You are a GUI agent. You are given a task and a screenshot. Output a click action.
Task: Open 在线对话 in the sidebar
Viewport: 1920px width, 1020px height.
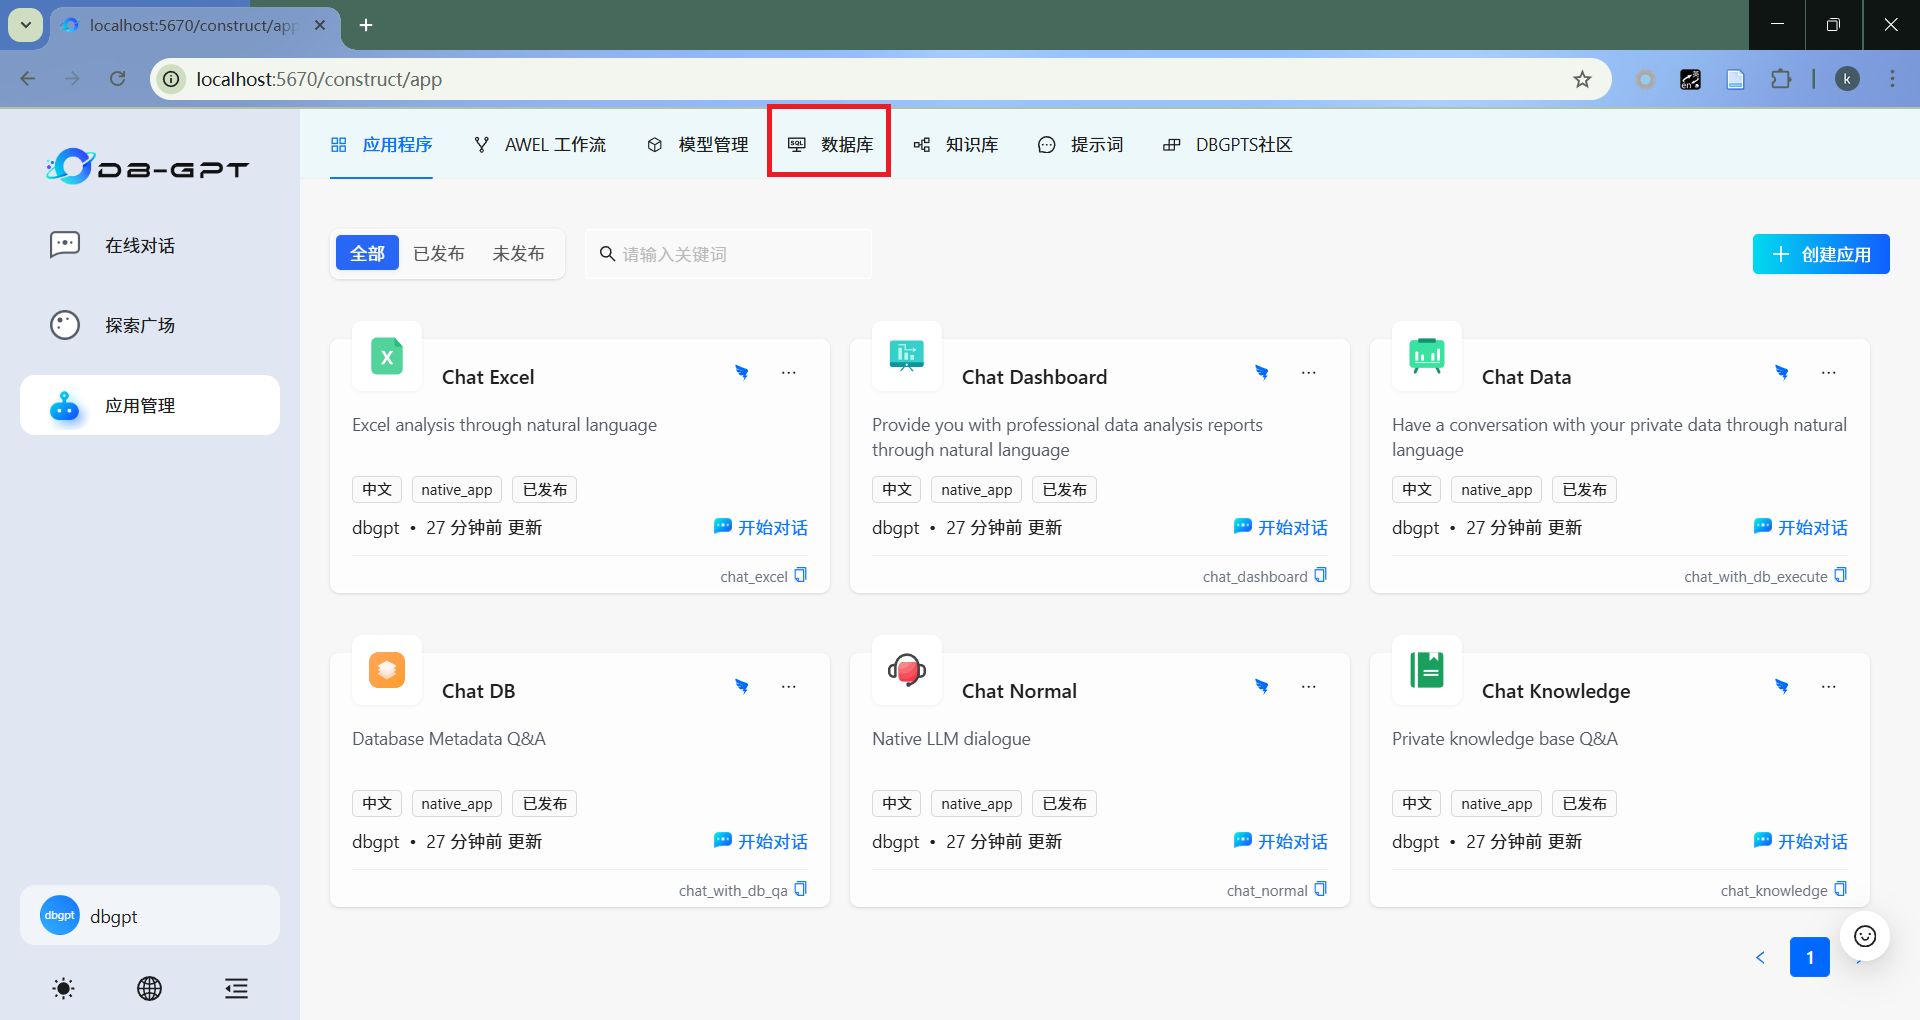pos(140,246)
